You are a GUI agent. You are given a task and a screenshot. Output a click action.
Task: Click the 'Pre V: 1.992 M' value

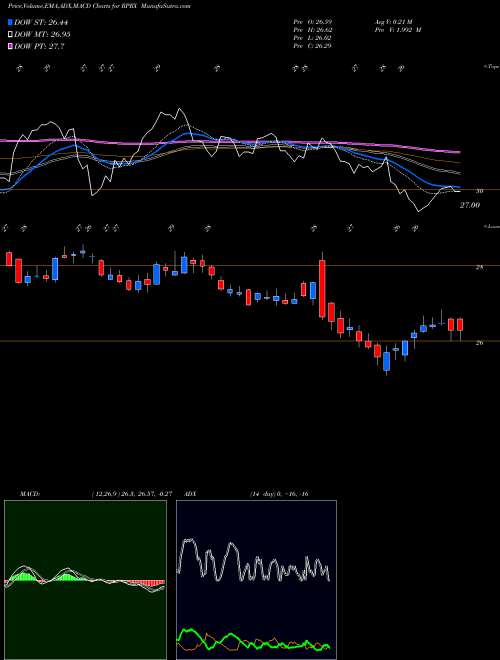[397, 29]
